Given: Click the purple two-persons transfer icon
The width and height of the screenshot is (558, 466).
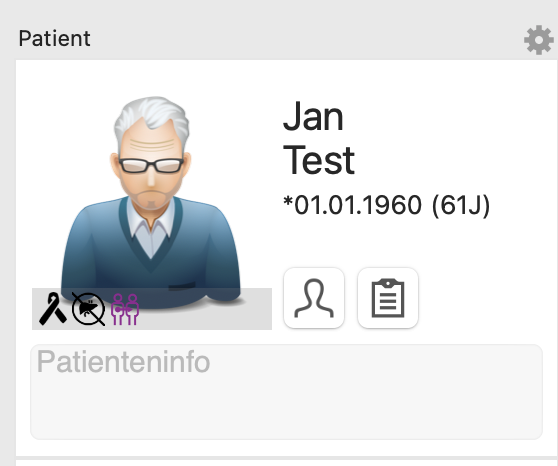Looking at the screenshot, I should coord(125,309).
